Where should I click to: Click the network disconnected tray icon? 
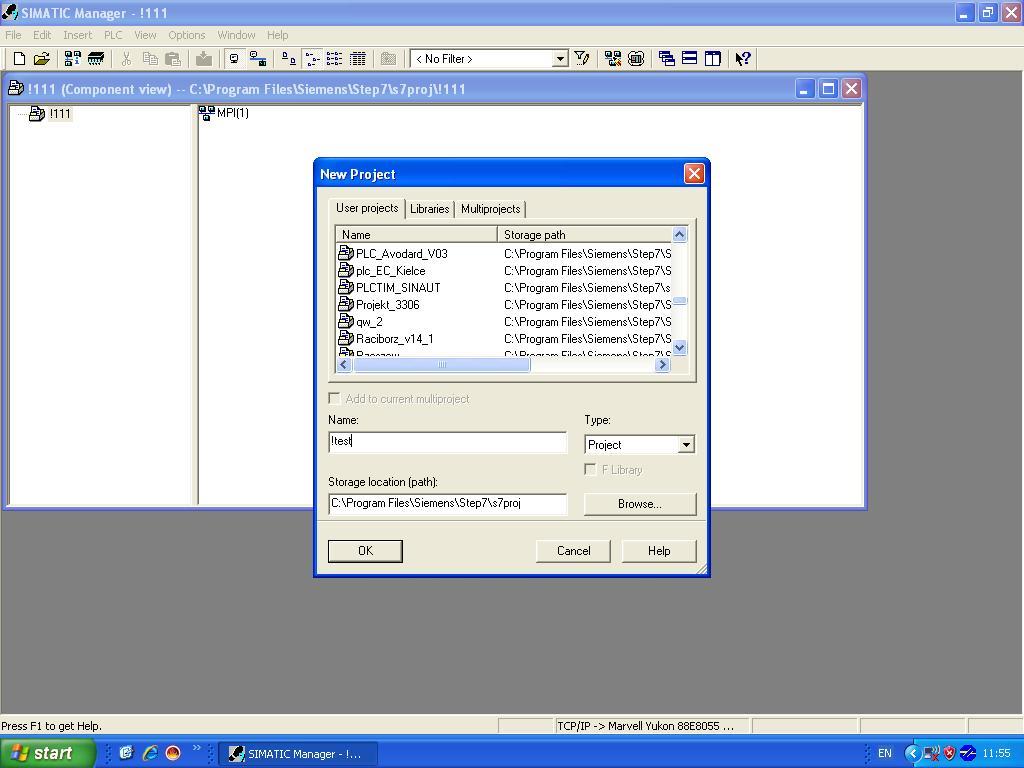click(932, 753)
